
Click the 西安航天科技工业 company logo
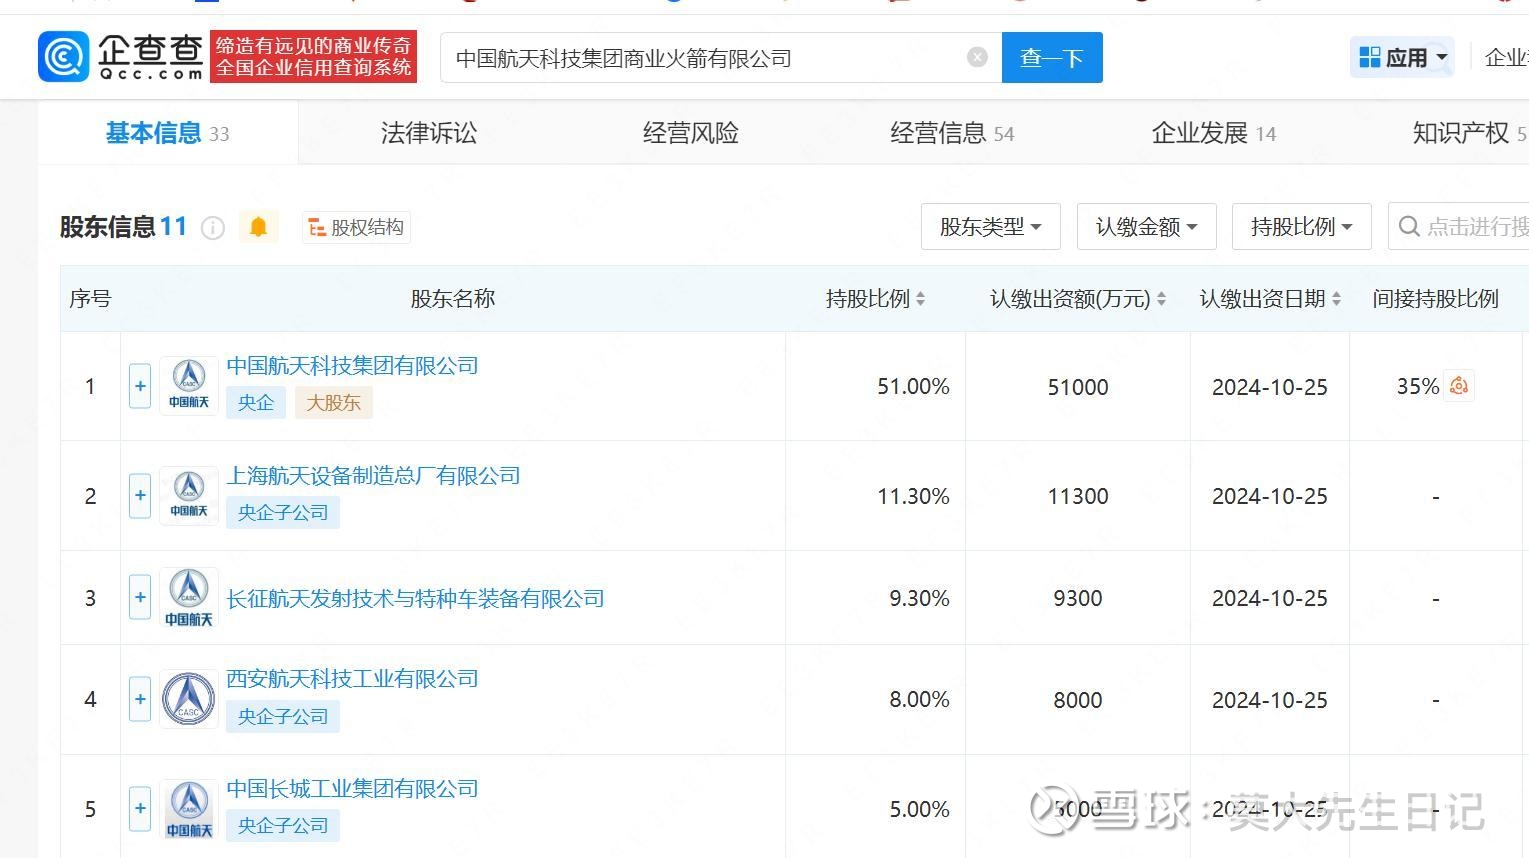pos(189,699)
